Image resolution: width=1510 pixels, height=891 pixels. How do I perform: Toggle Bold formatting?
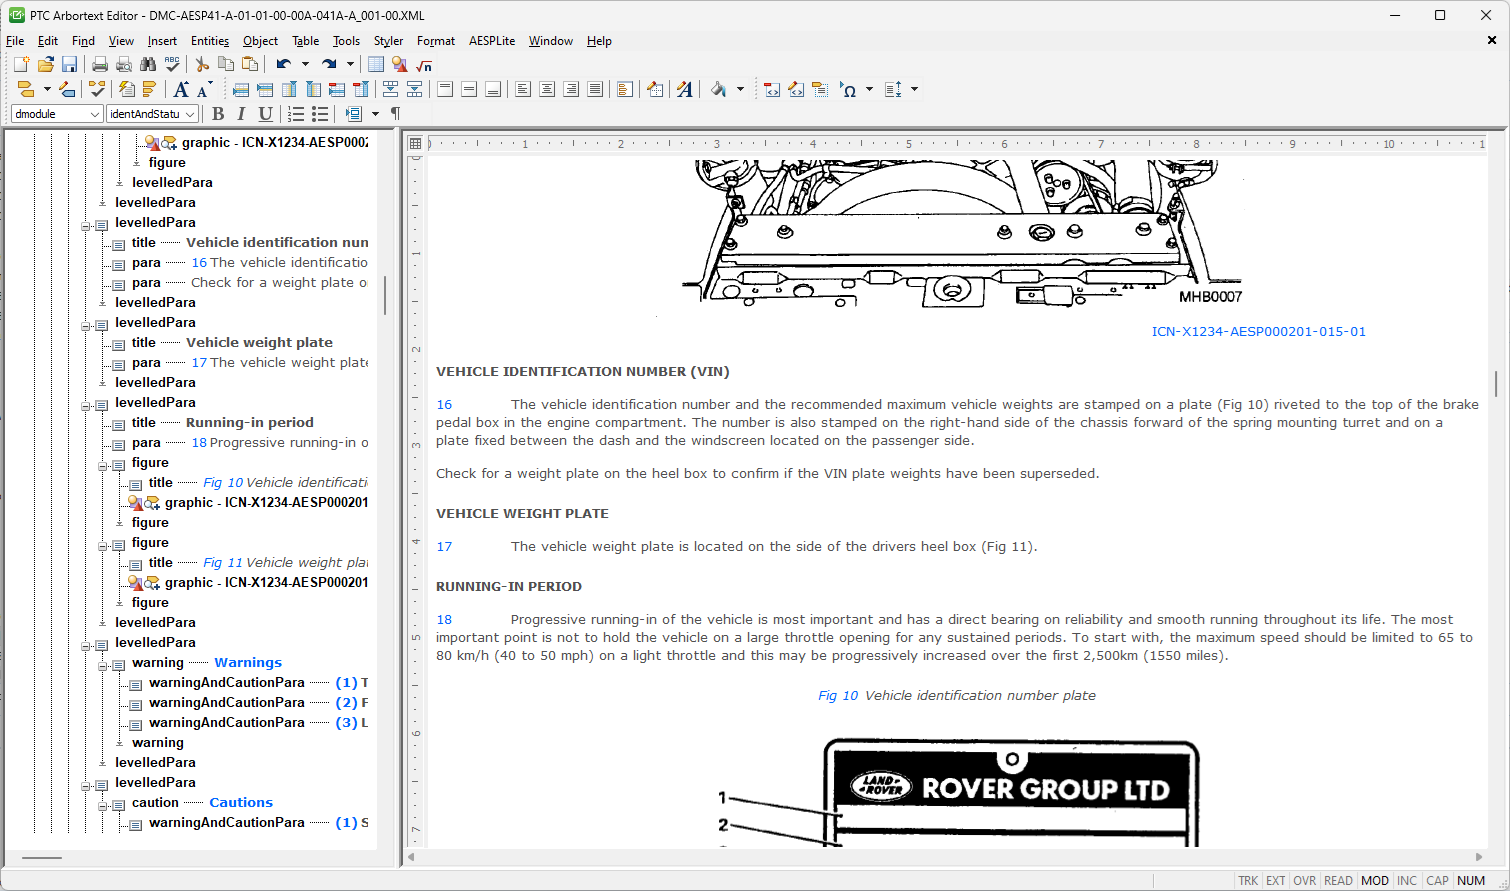point(218,114)
